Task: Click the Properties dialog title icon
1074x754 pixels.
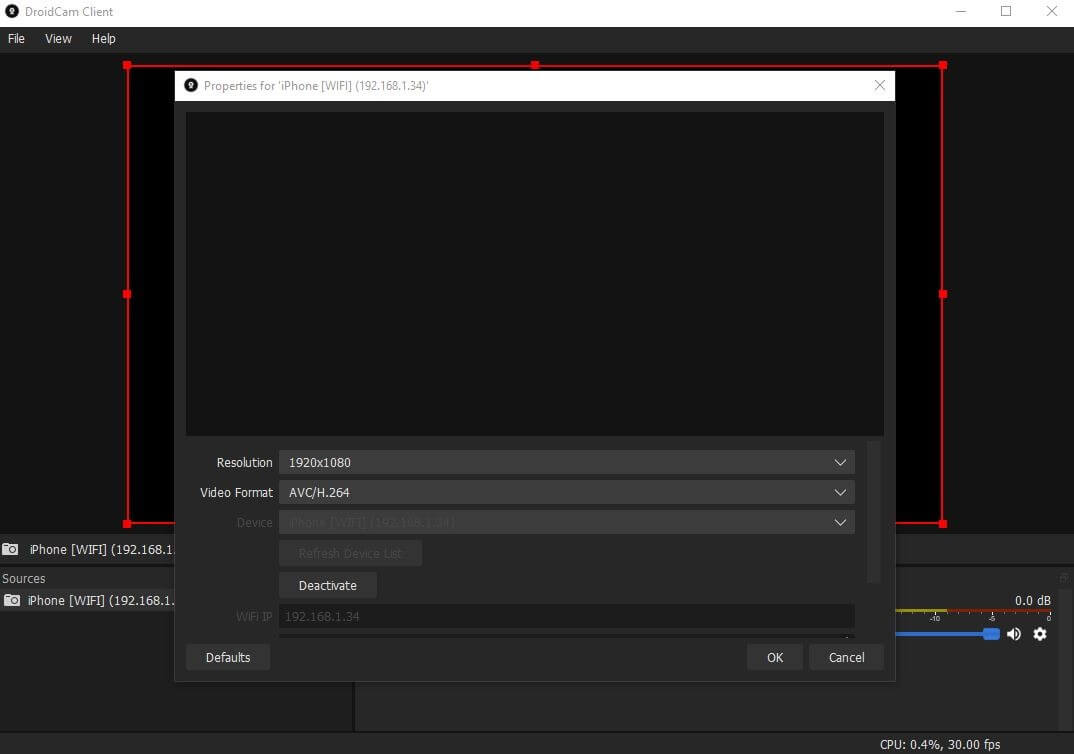Action: (191, 86)
